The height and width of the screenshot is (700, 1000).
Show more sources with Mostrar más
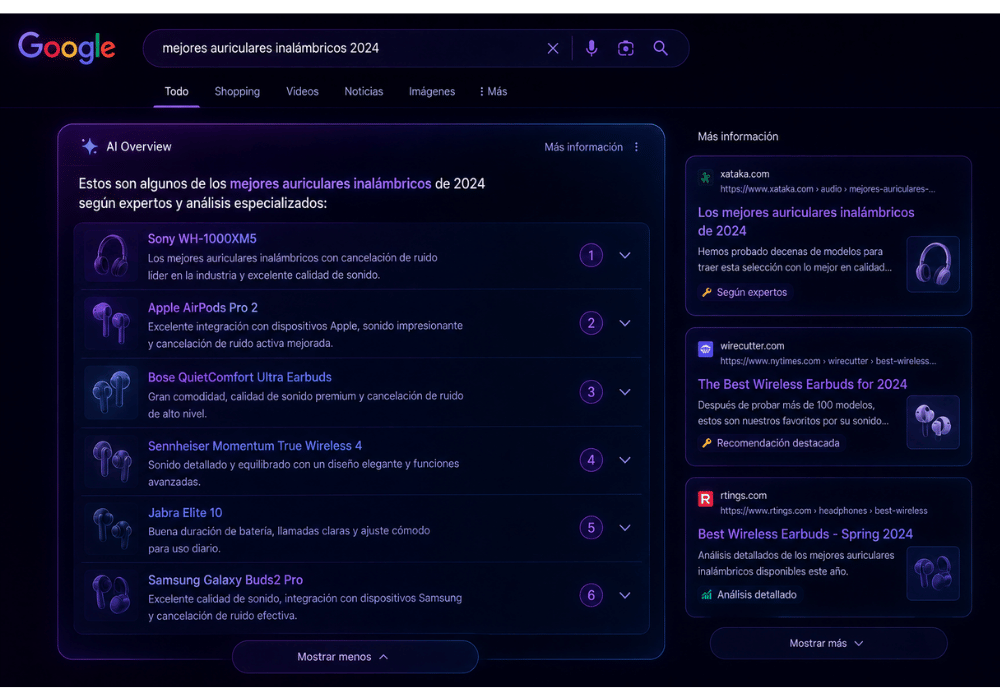(x=828, y=643)
